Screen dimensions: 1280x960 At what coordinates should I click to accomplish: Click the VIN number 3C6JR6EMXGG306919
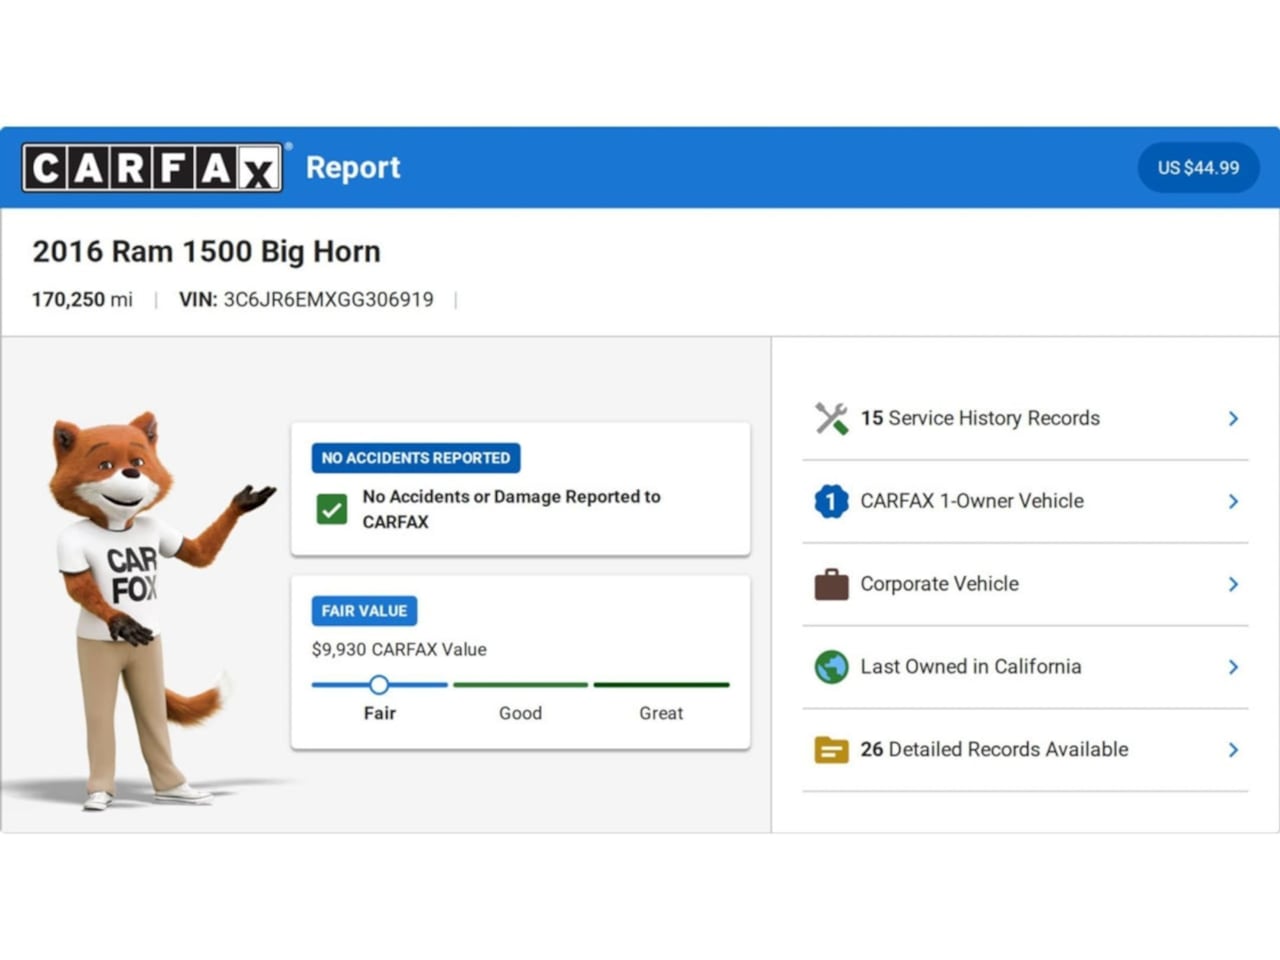[328, 300]
